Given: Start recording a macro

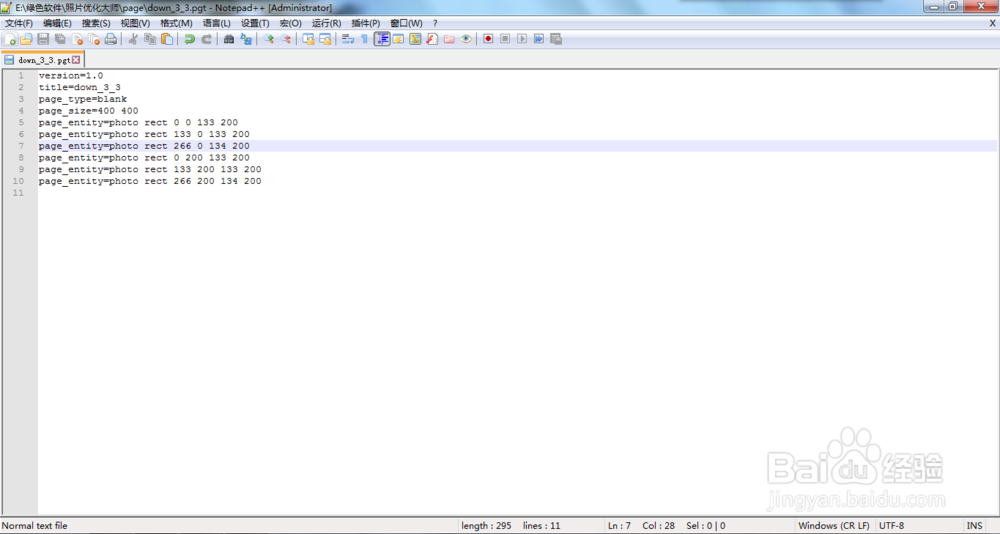Looking at the screenshot, I should click(488, 39).
